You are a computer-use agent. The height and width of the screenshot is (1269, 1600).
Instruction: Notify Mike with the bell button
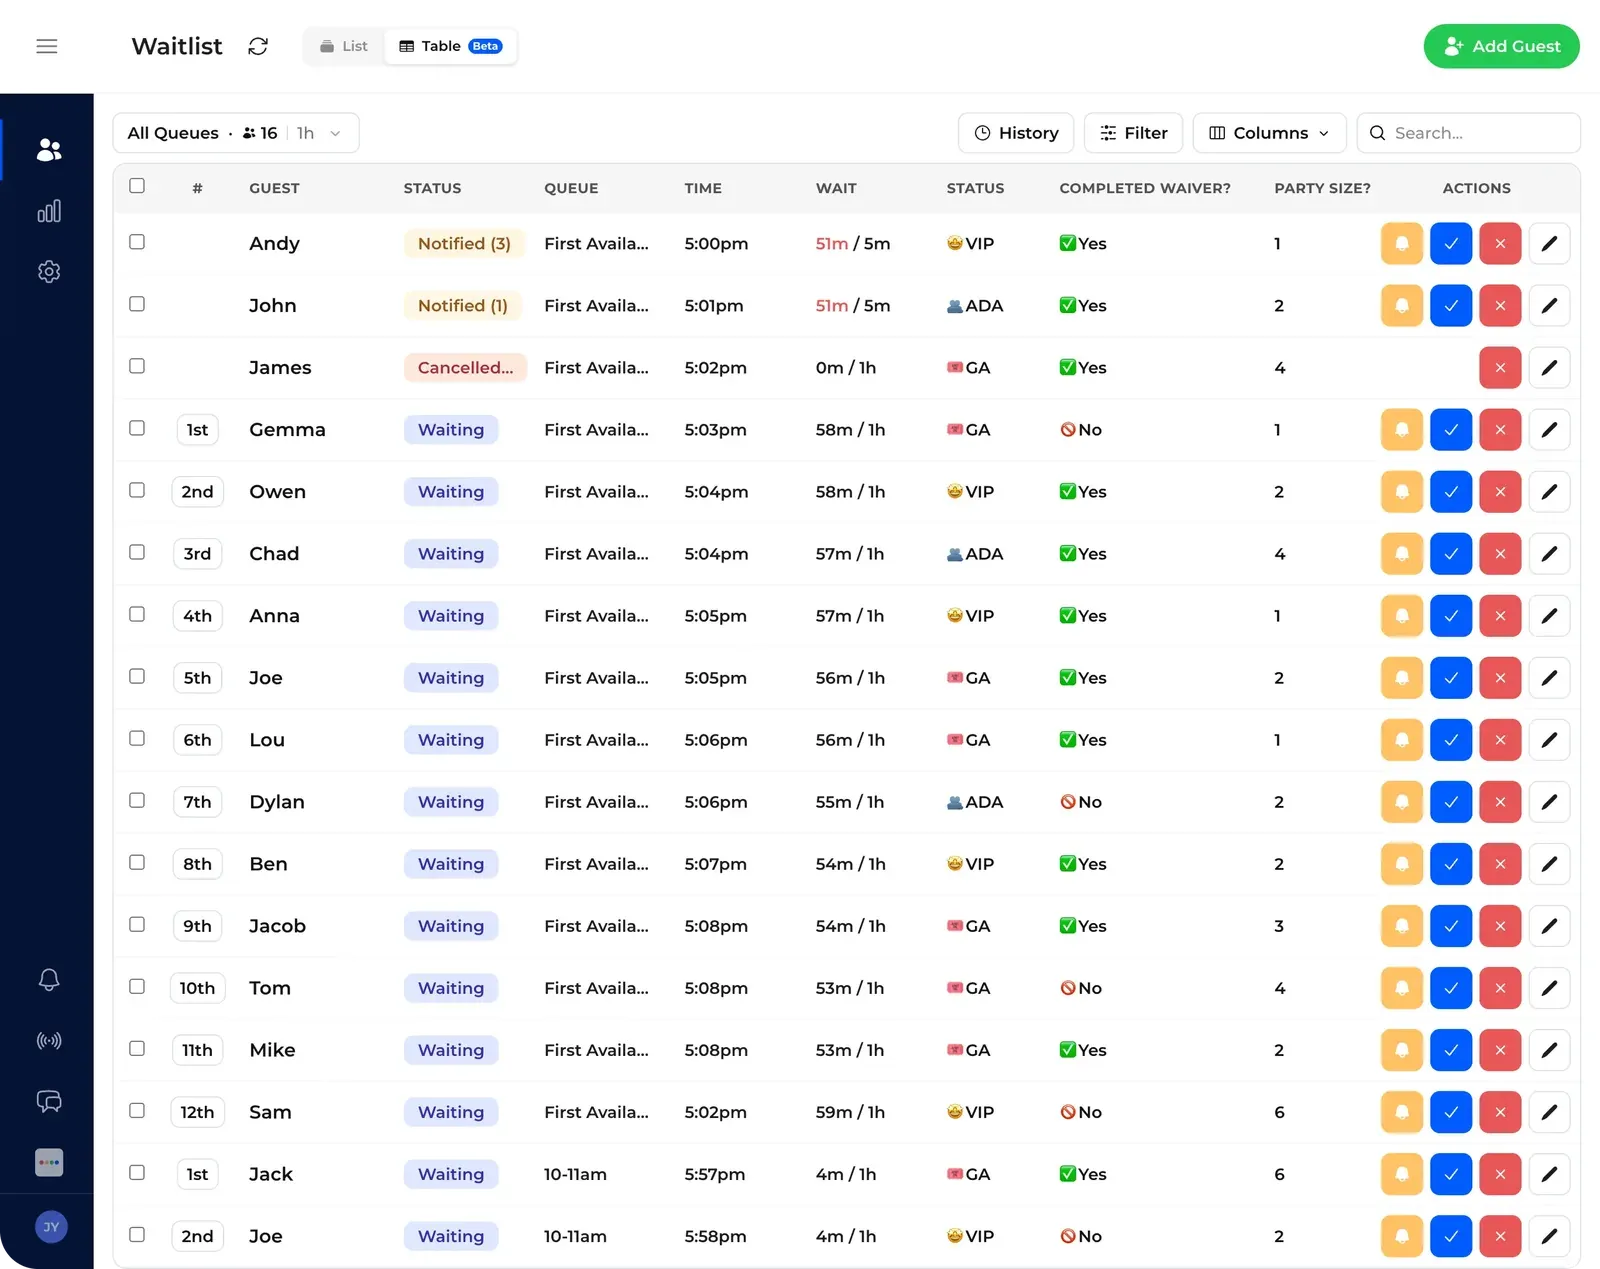(1402, 1050)
